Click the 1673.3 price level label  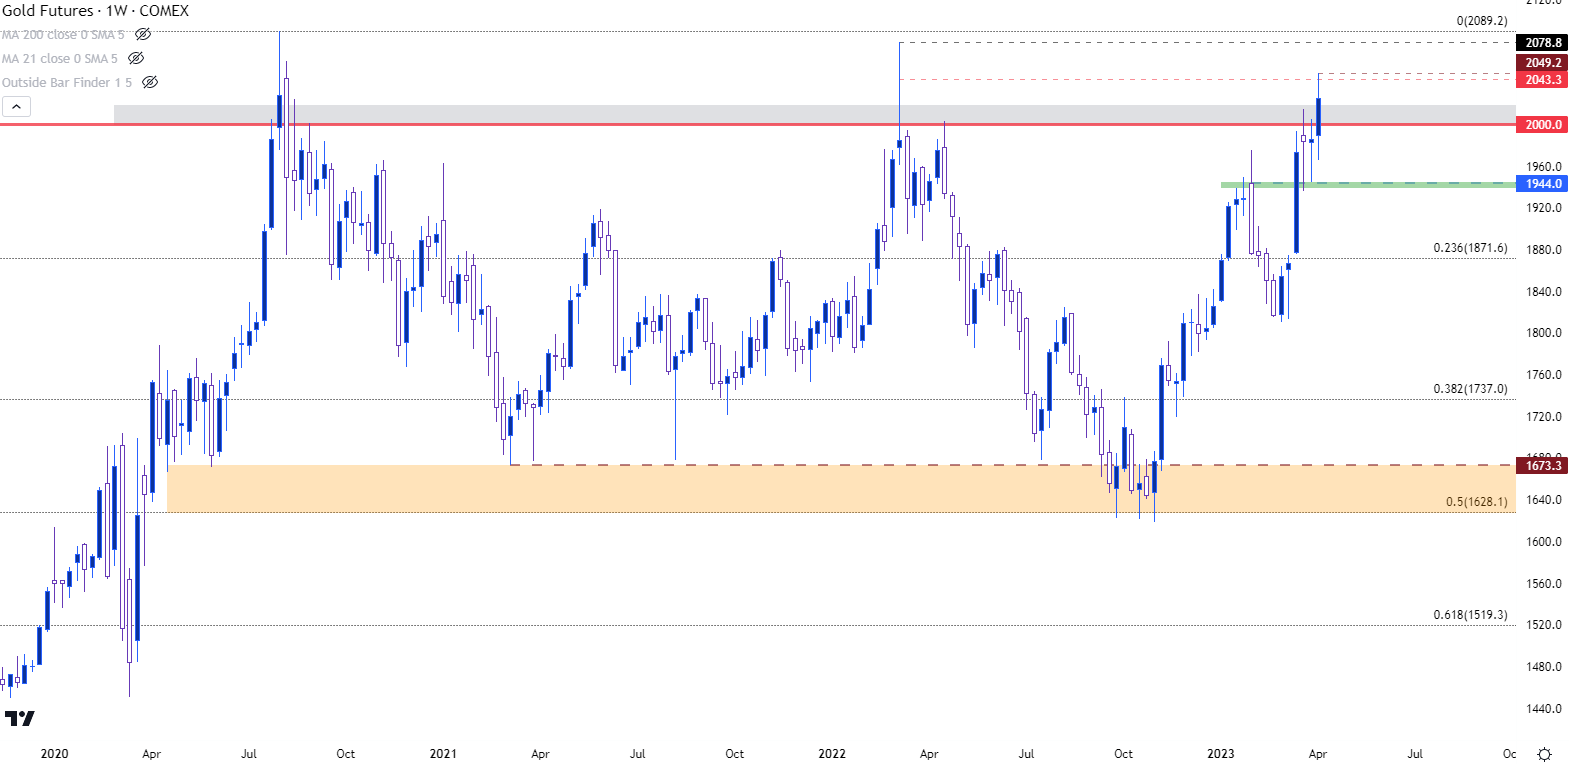[x=1543, y=466]
